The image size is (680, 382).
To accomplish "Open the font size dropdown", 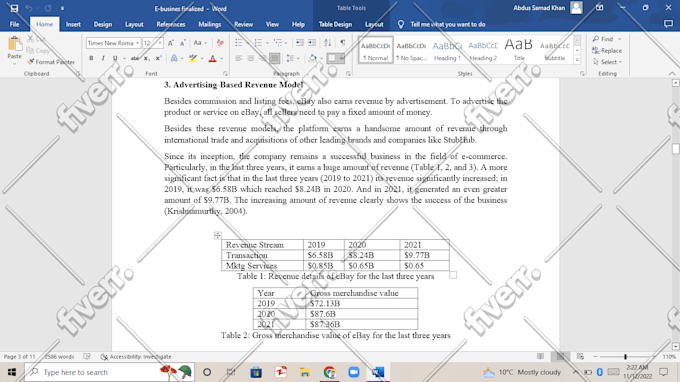I will tap(160, 43).
